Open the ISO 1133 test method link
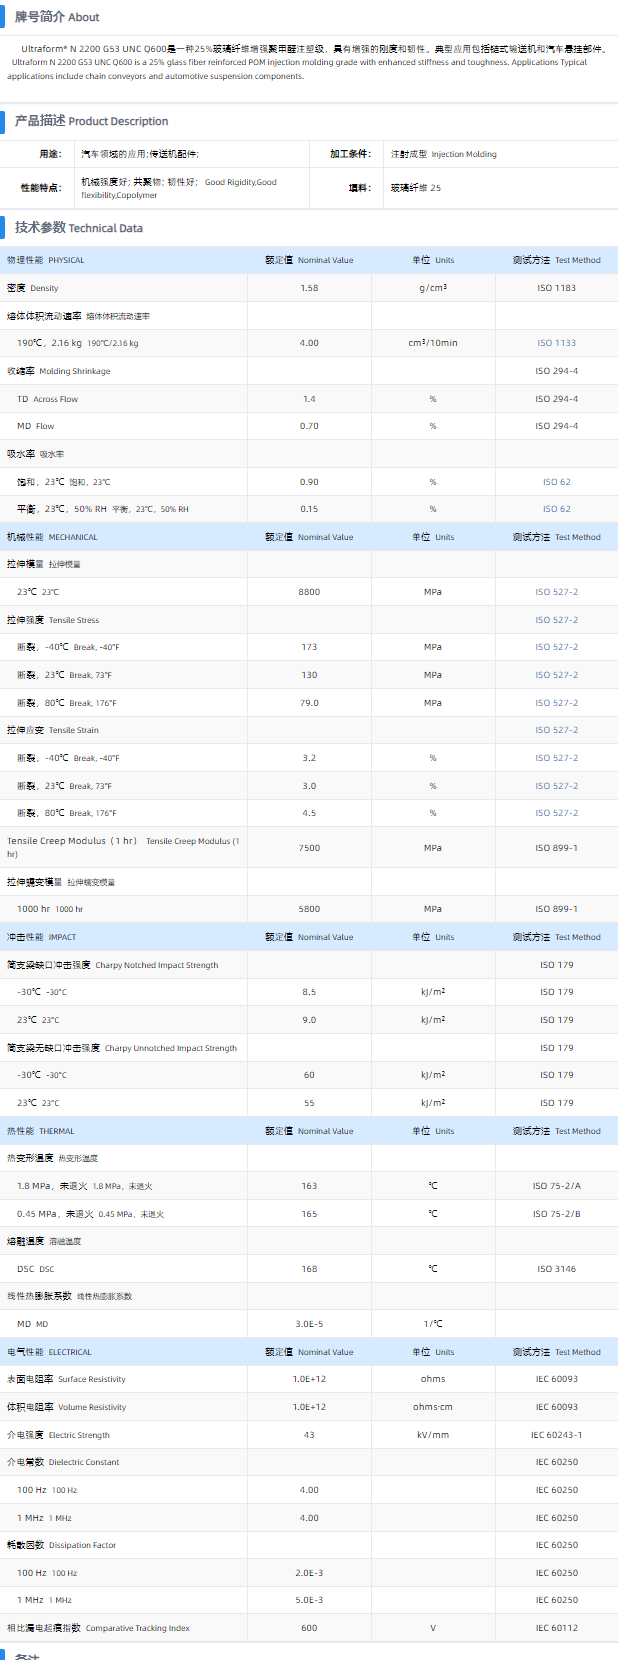 tap(557, 343)
